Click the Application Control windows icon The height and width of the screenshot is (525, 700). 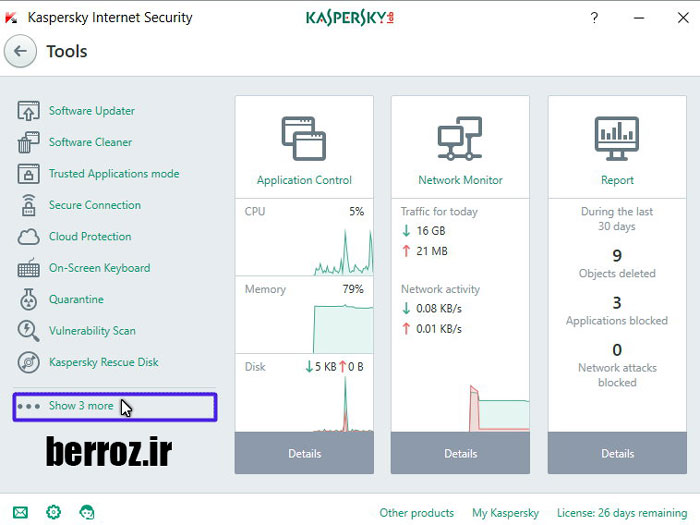tap(304, 138)
